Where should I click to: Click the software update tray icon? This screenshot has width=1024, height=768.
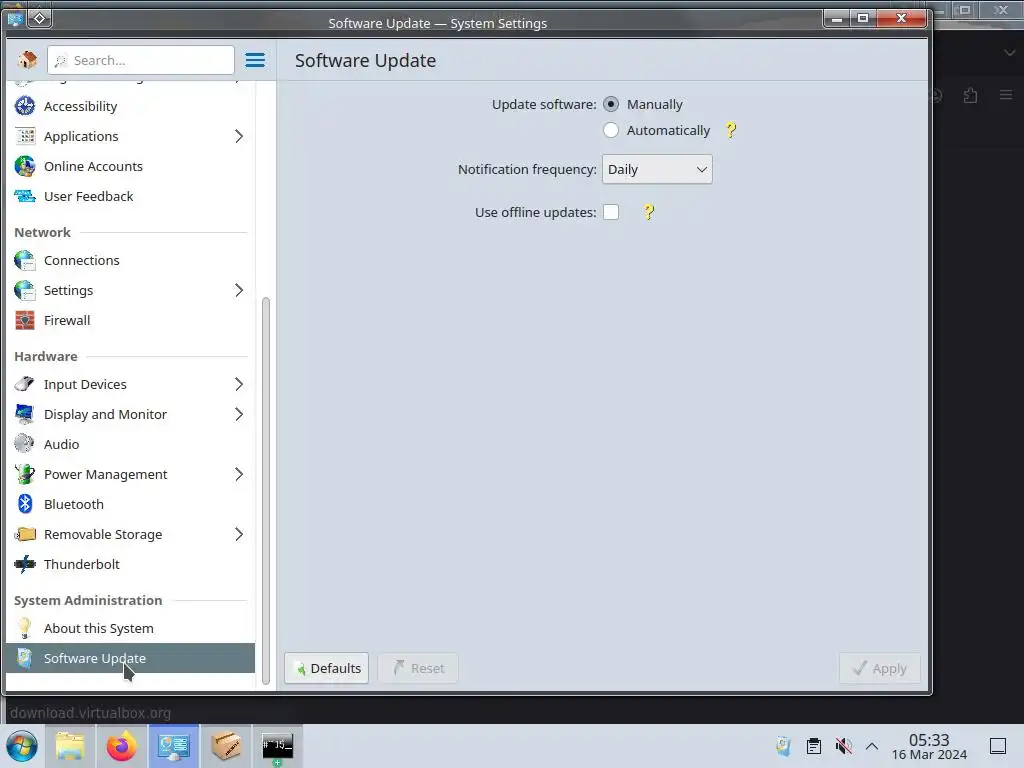pyautogui.click(x=784, y=746)
